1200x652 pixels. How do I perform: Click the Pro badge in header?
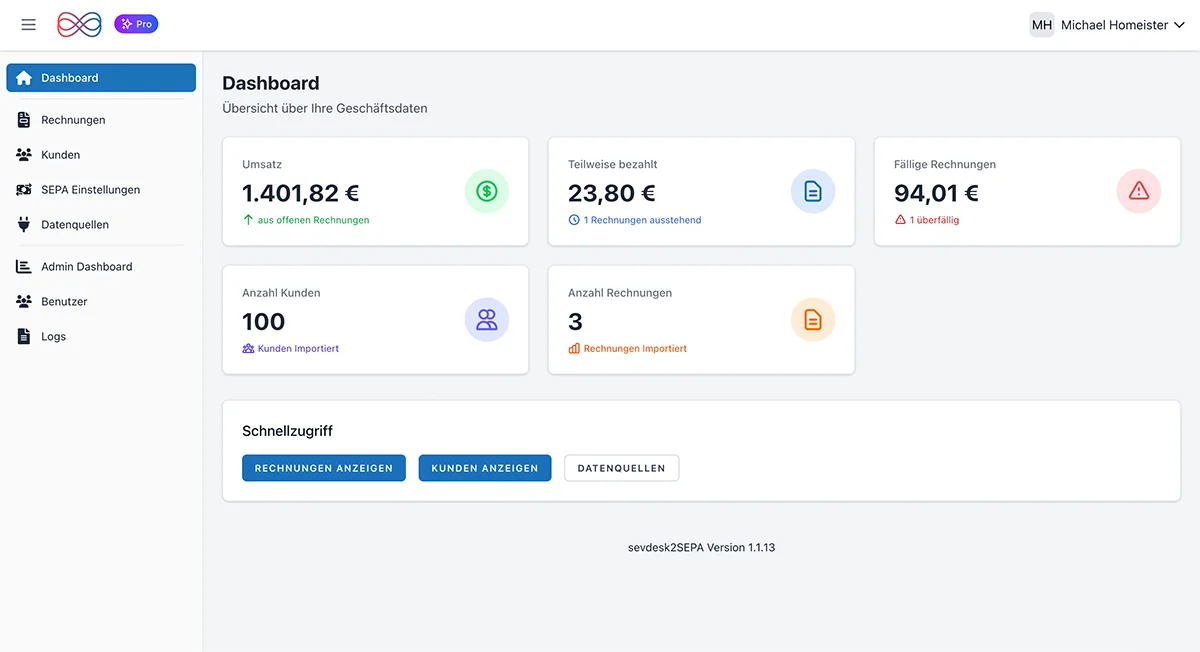pyautogui.click(x=136, y=24)
